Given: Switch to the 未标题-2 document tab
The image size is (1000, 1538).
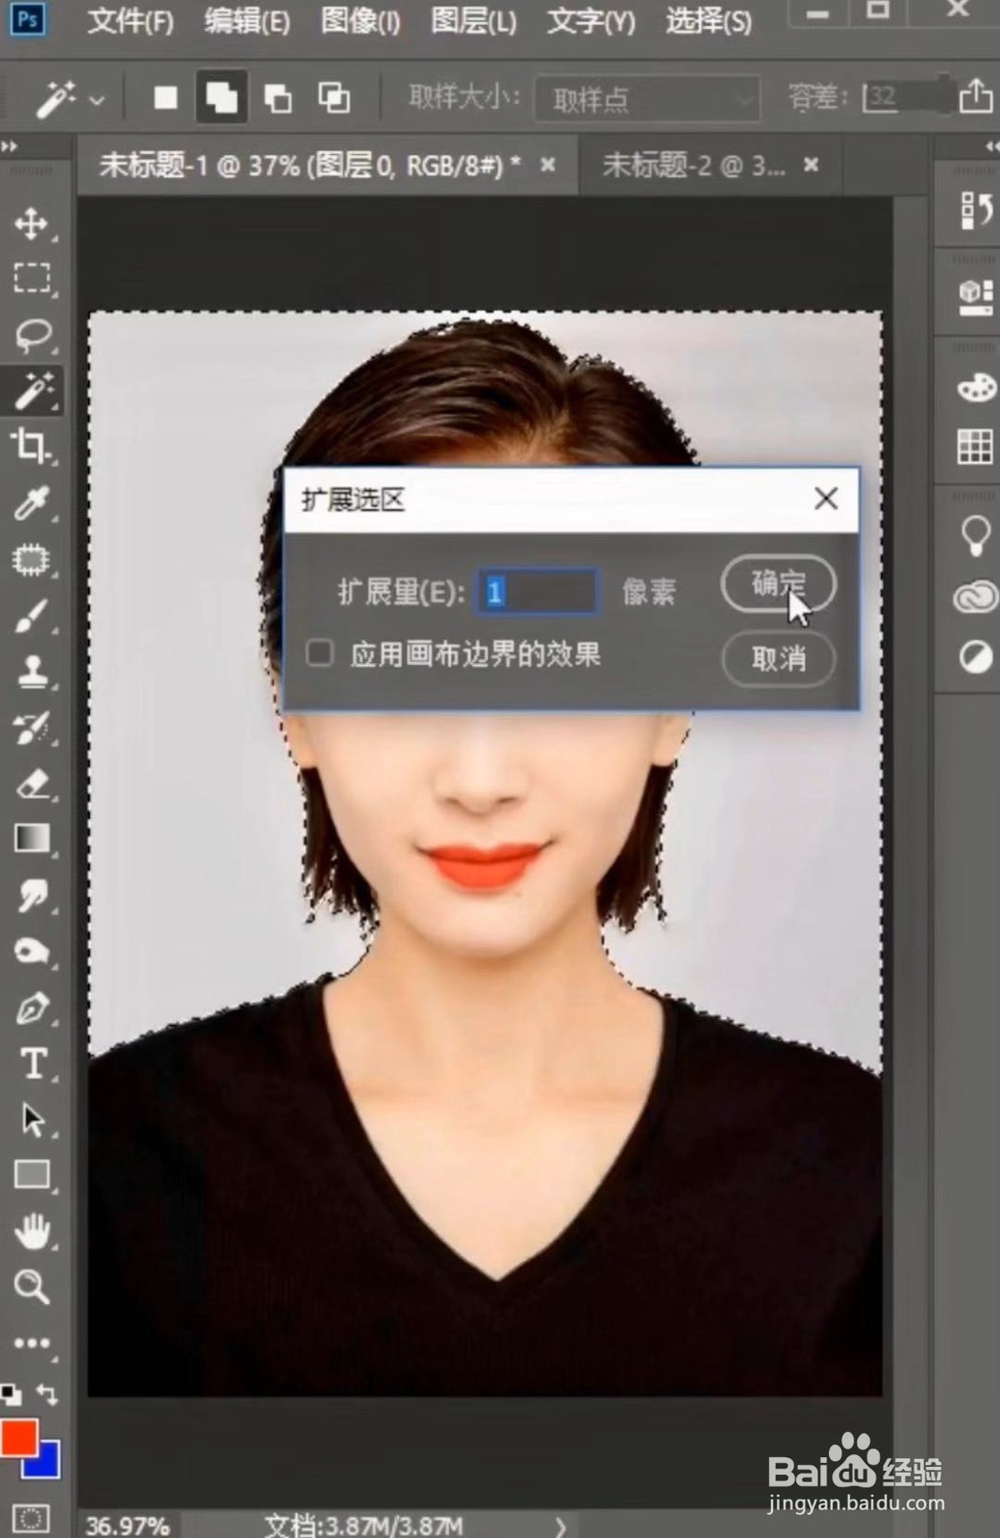Looking at the screenshot, I should tap(692, 165).
